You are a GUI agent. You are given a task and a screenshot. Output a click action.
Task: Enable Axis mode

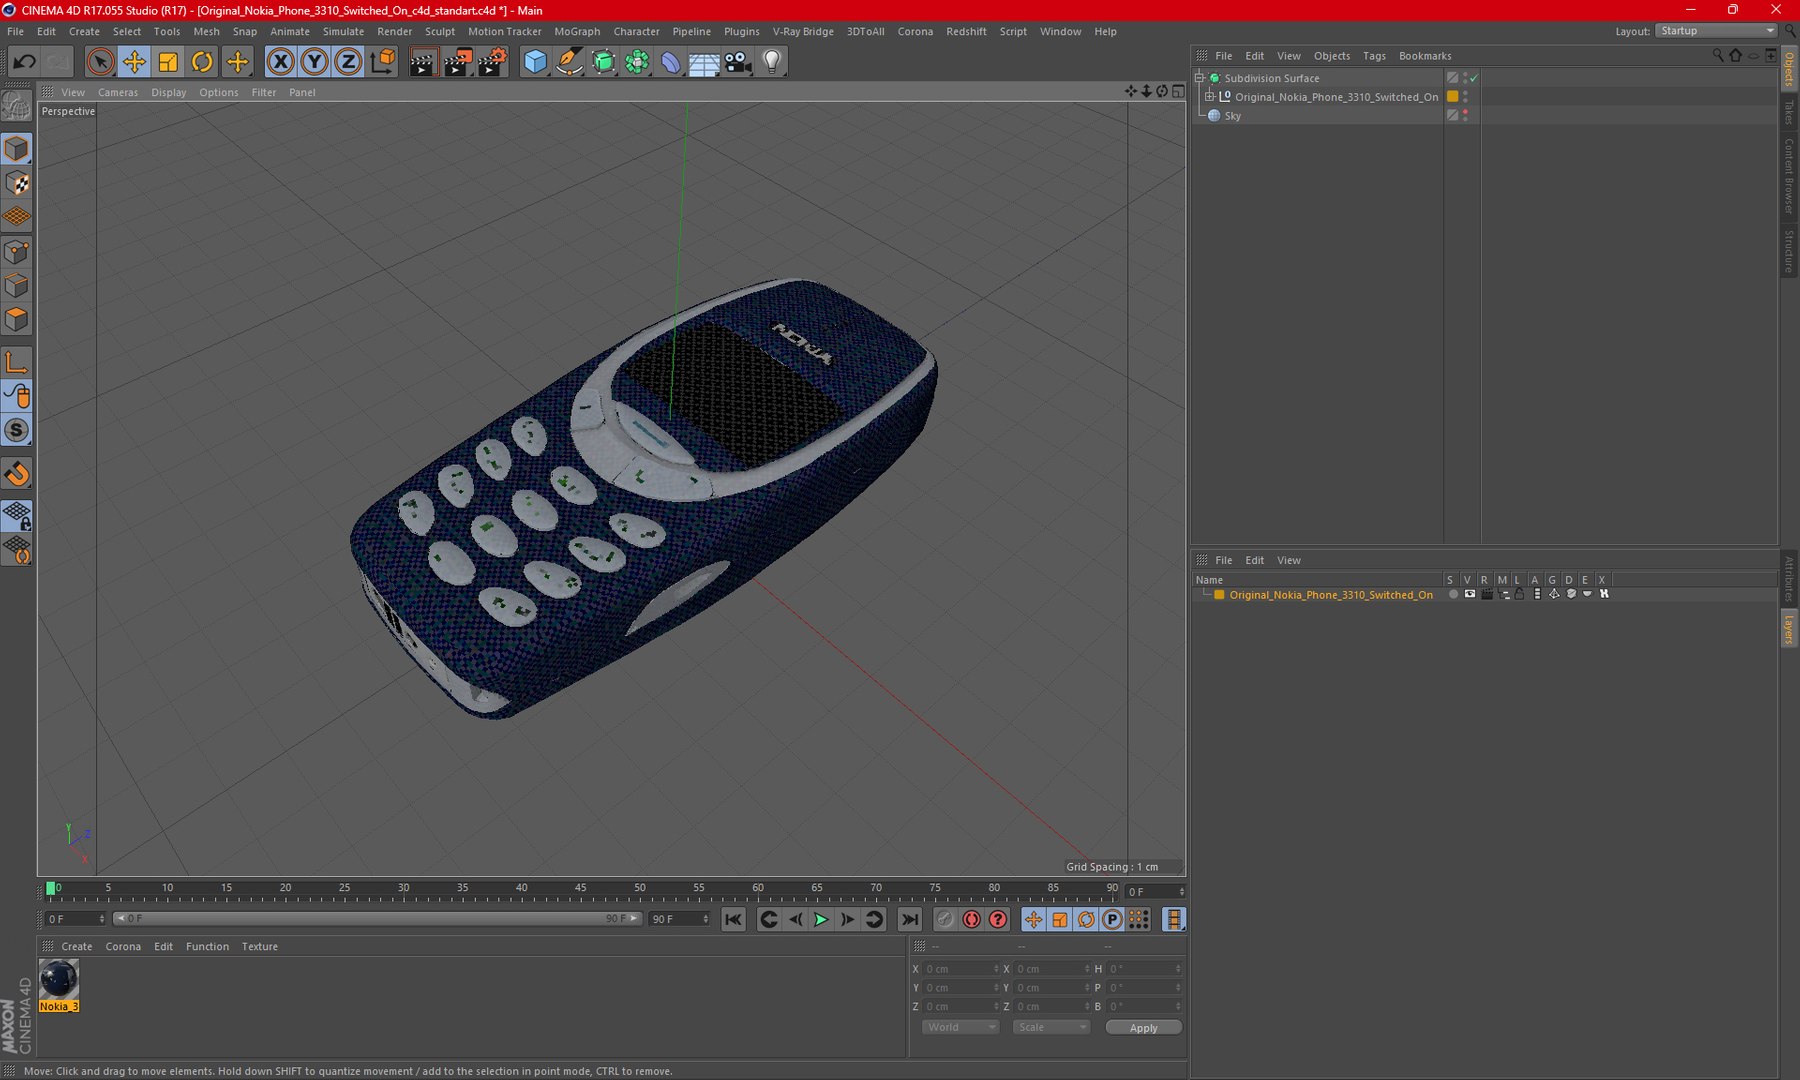point(17,362)
